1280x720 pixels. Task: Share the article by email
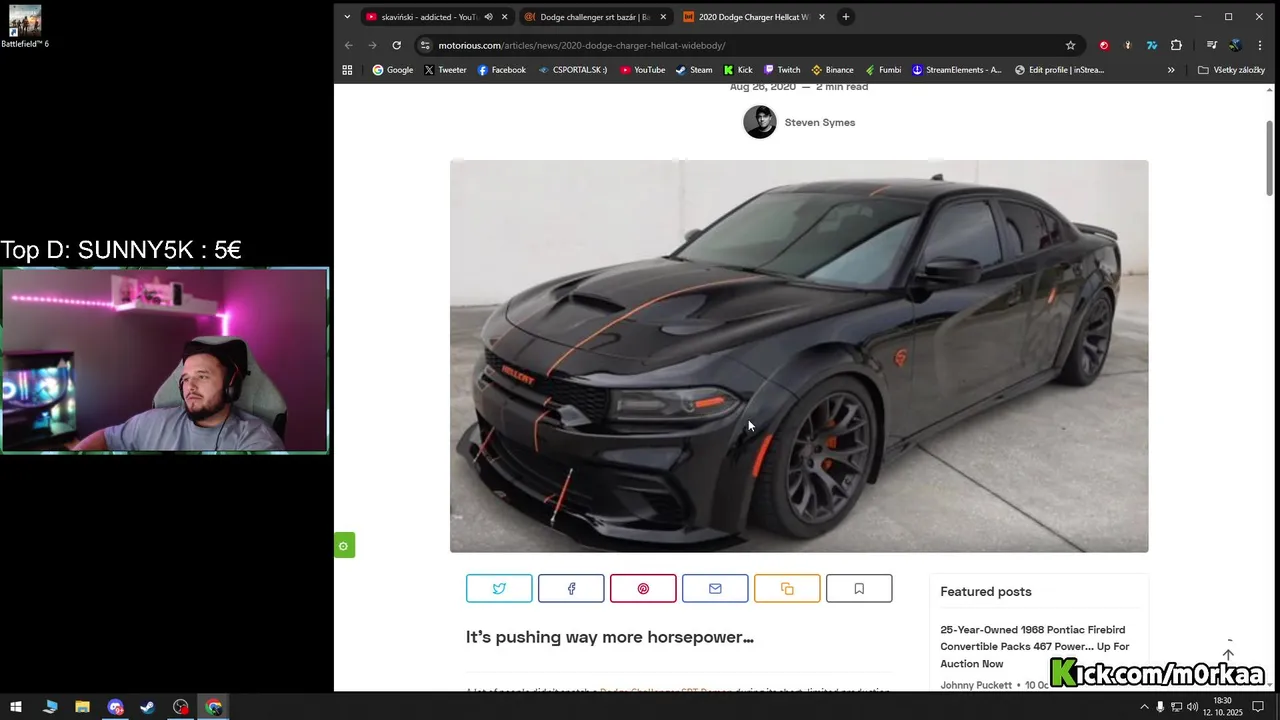[x=715, y=589]
